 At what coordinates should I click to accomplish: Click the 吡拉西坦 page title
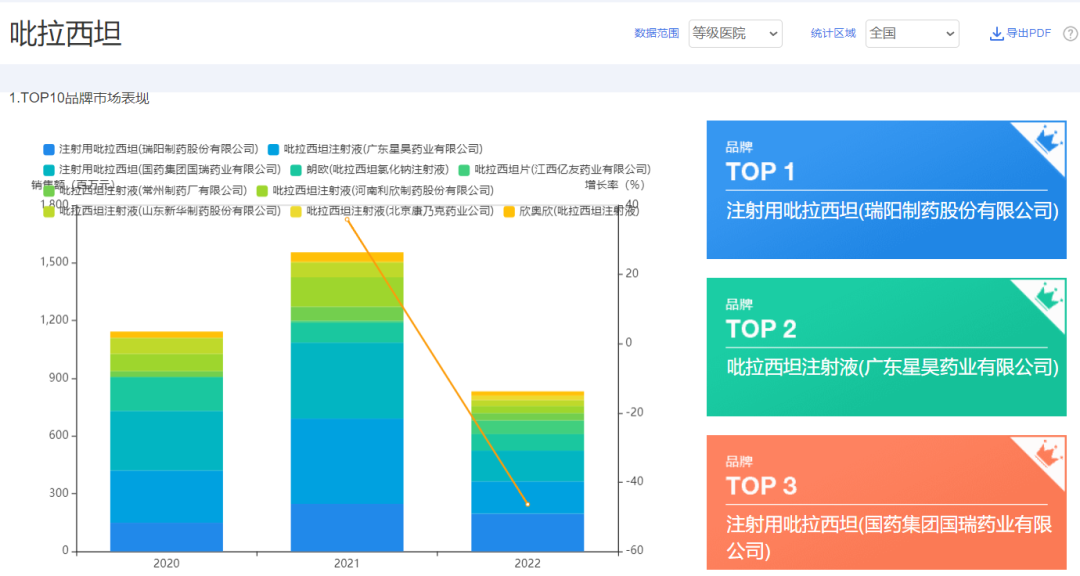65,33
